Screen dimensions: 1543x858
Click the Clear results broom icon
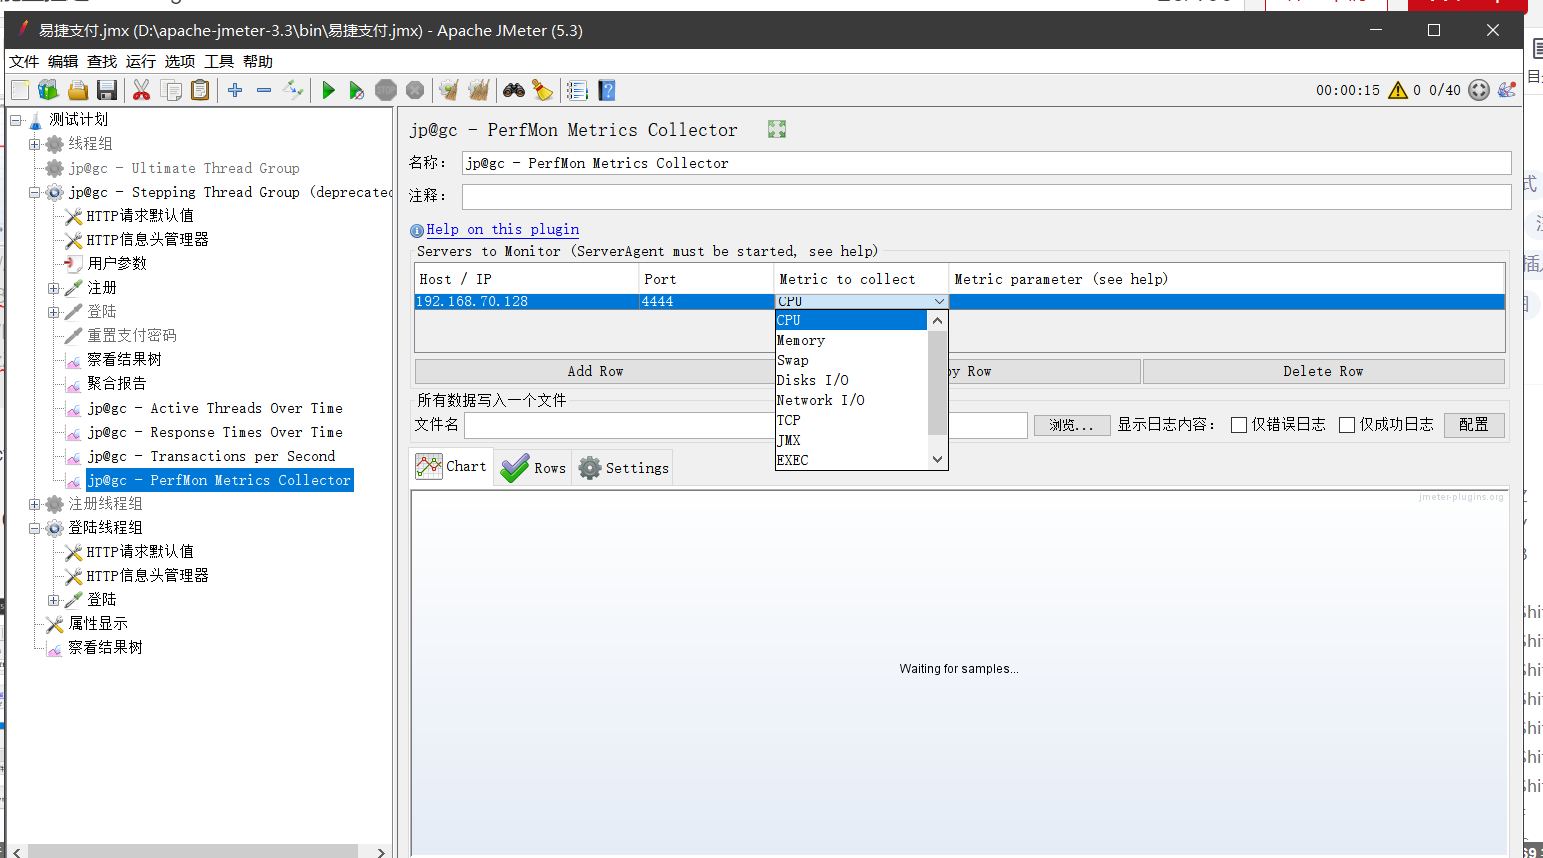pos(449,90)
